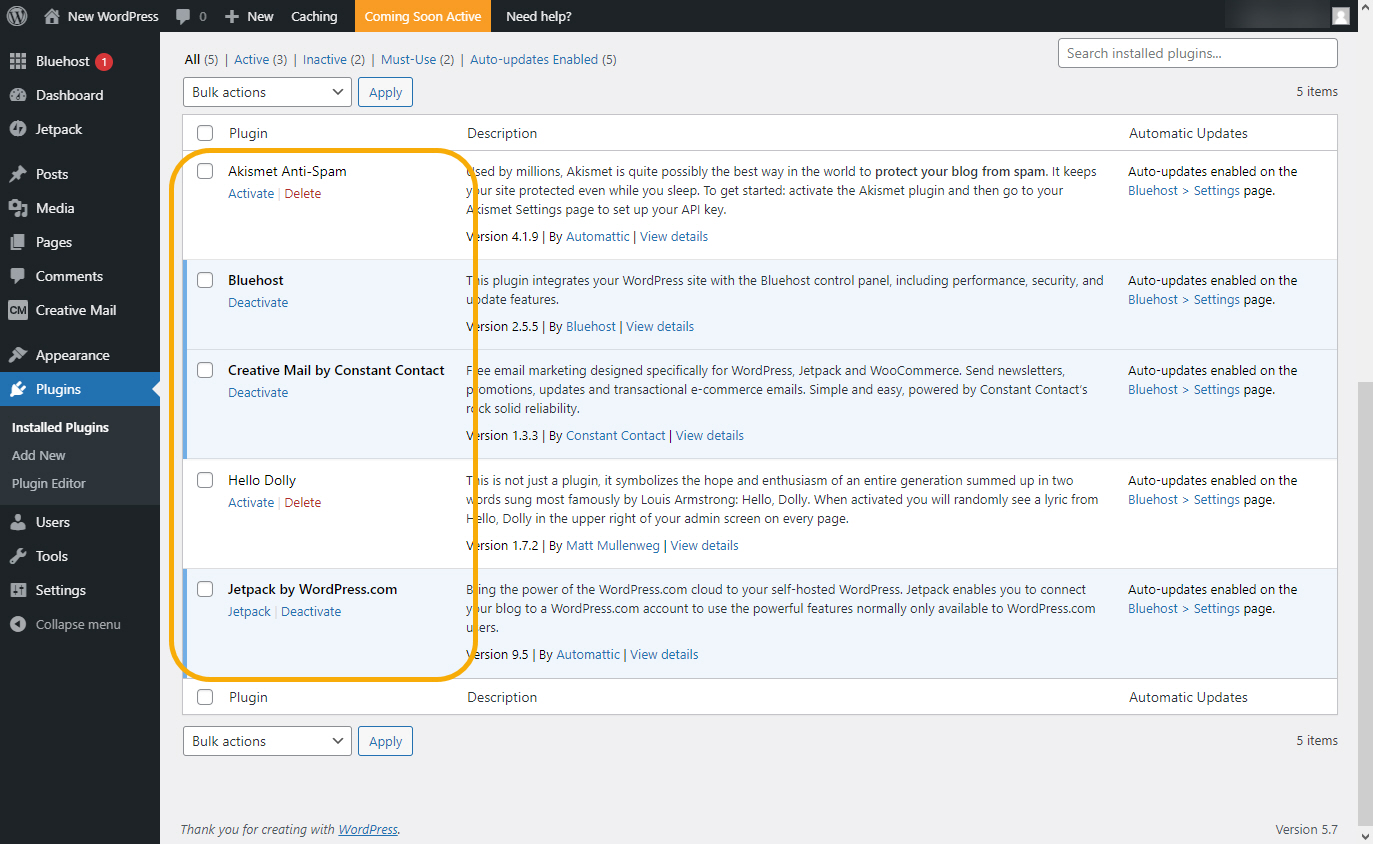This screenshot has height=844, width=1373.
Task: Open Need help? in admin bar
Action: [x=539, y=16]
